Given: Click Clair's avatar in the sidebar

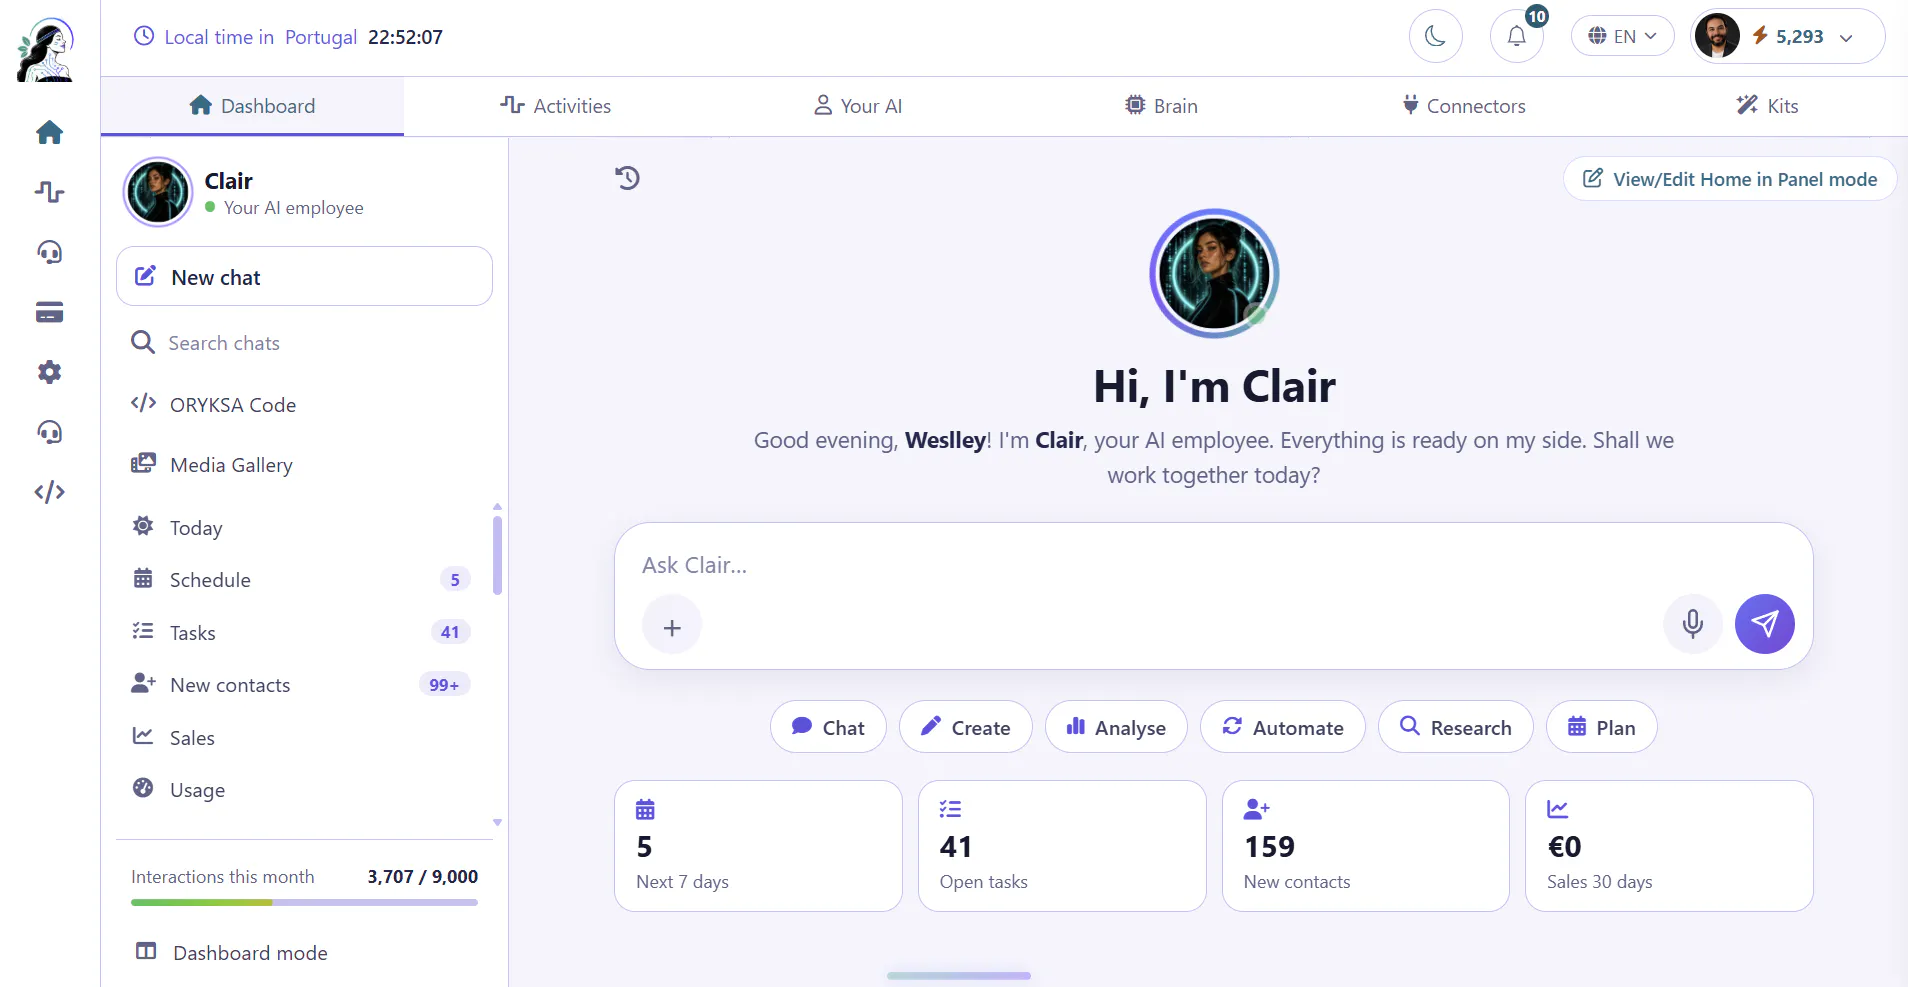Looking at the screenshot, I should pyautogui.click(x=157, y=192).
